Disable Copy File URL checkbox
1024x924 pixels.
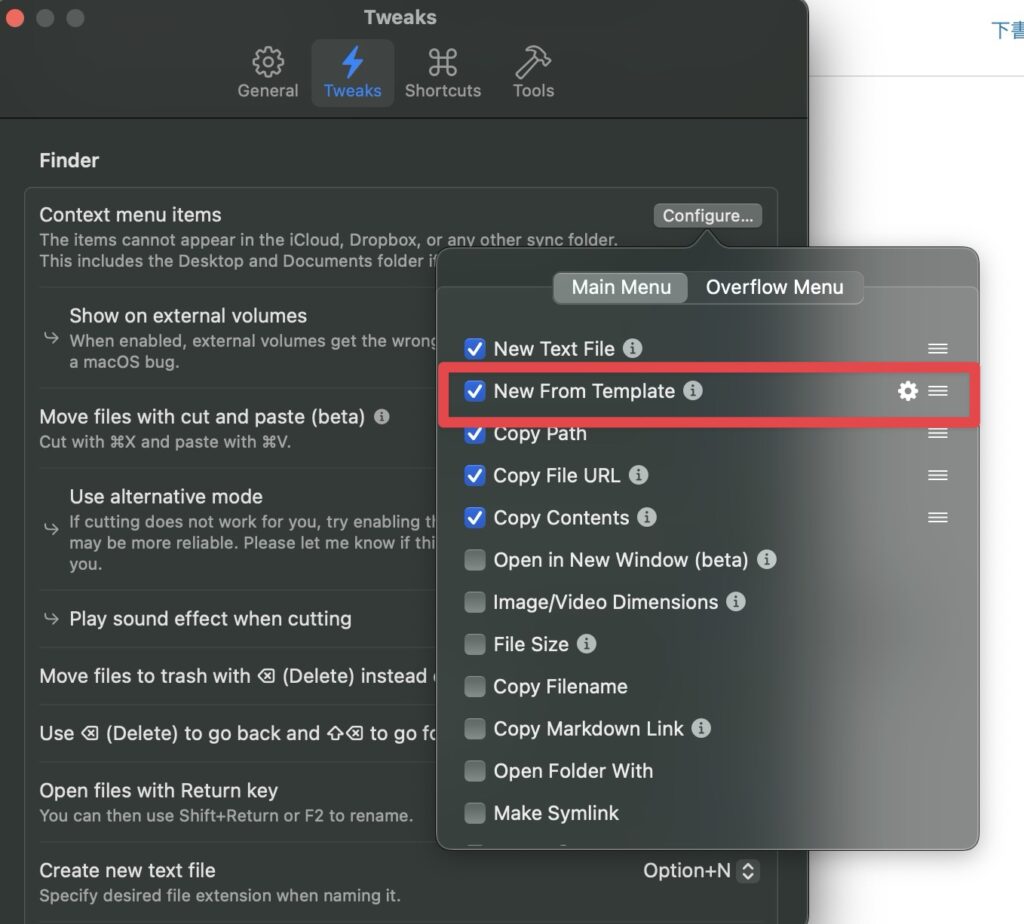(475, 475)
